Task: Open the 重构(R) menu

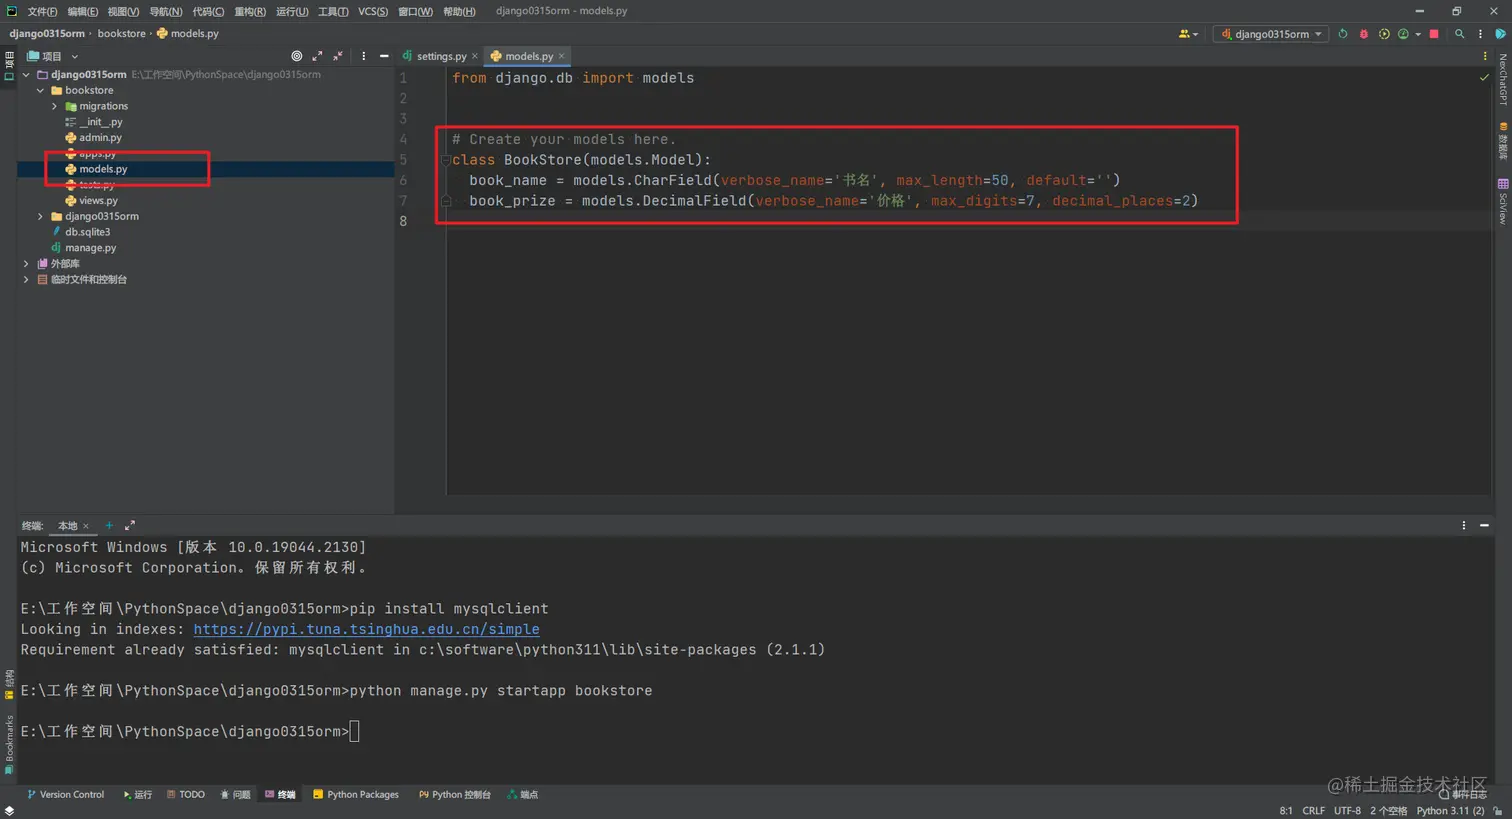Action: pos(250,11)
